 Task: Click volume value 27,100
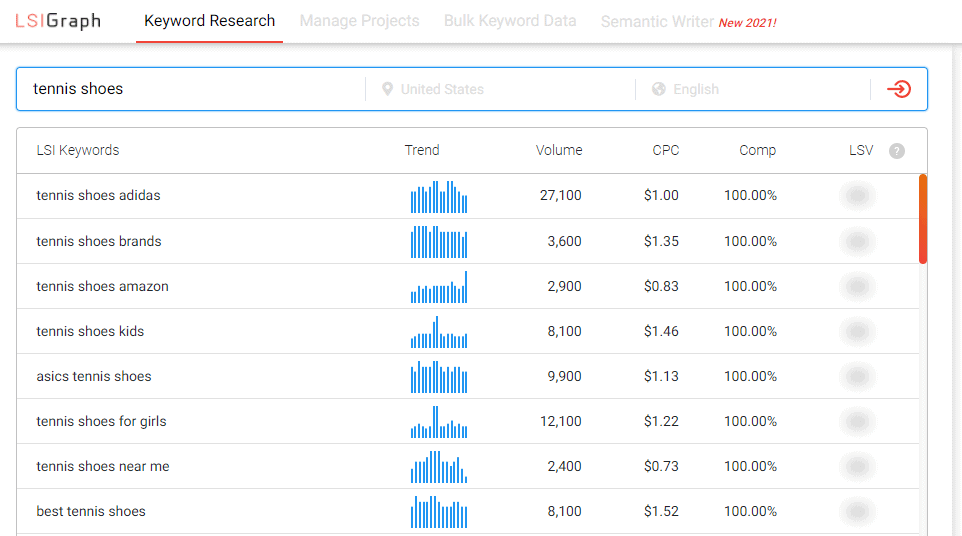tap(561, 196)
